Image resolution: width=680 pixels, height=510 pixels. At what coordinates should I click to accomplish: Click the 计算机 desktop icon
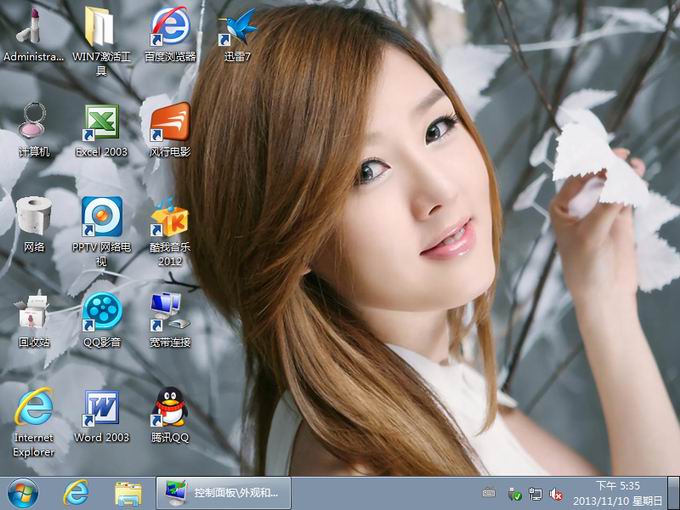click(x=34, y=123)
